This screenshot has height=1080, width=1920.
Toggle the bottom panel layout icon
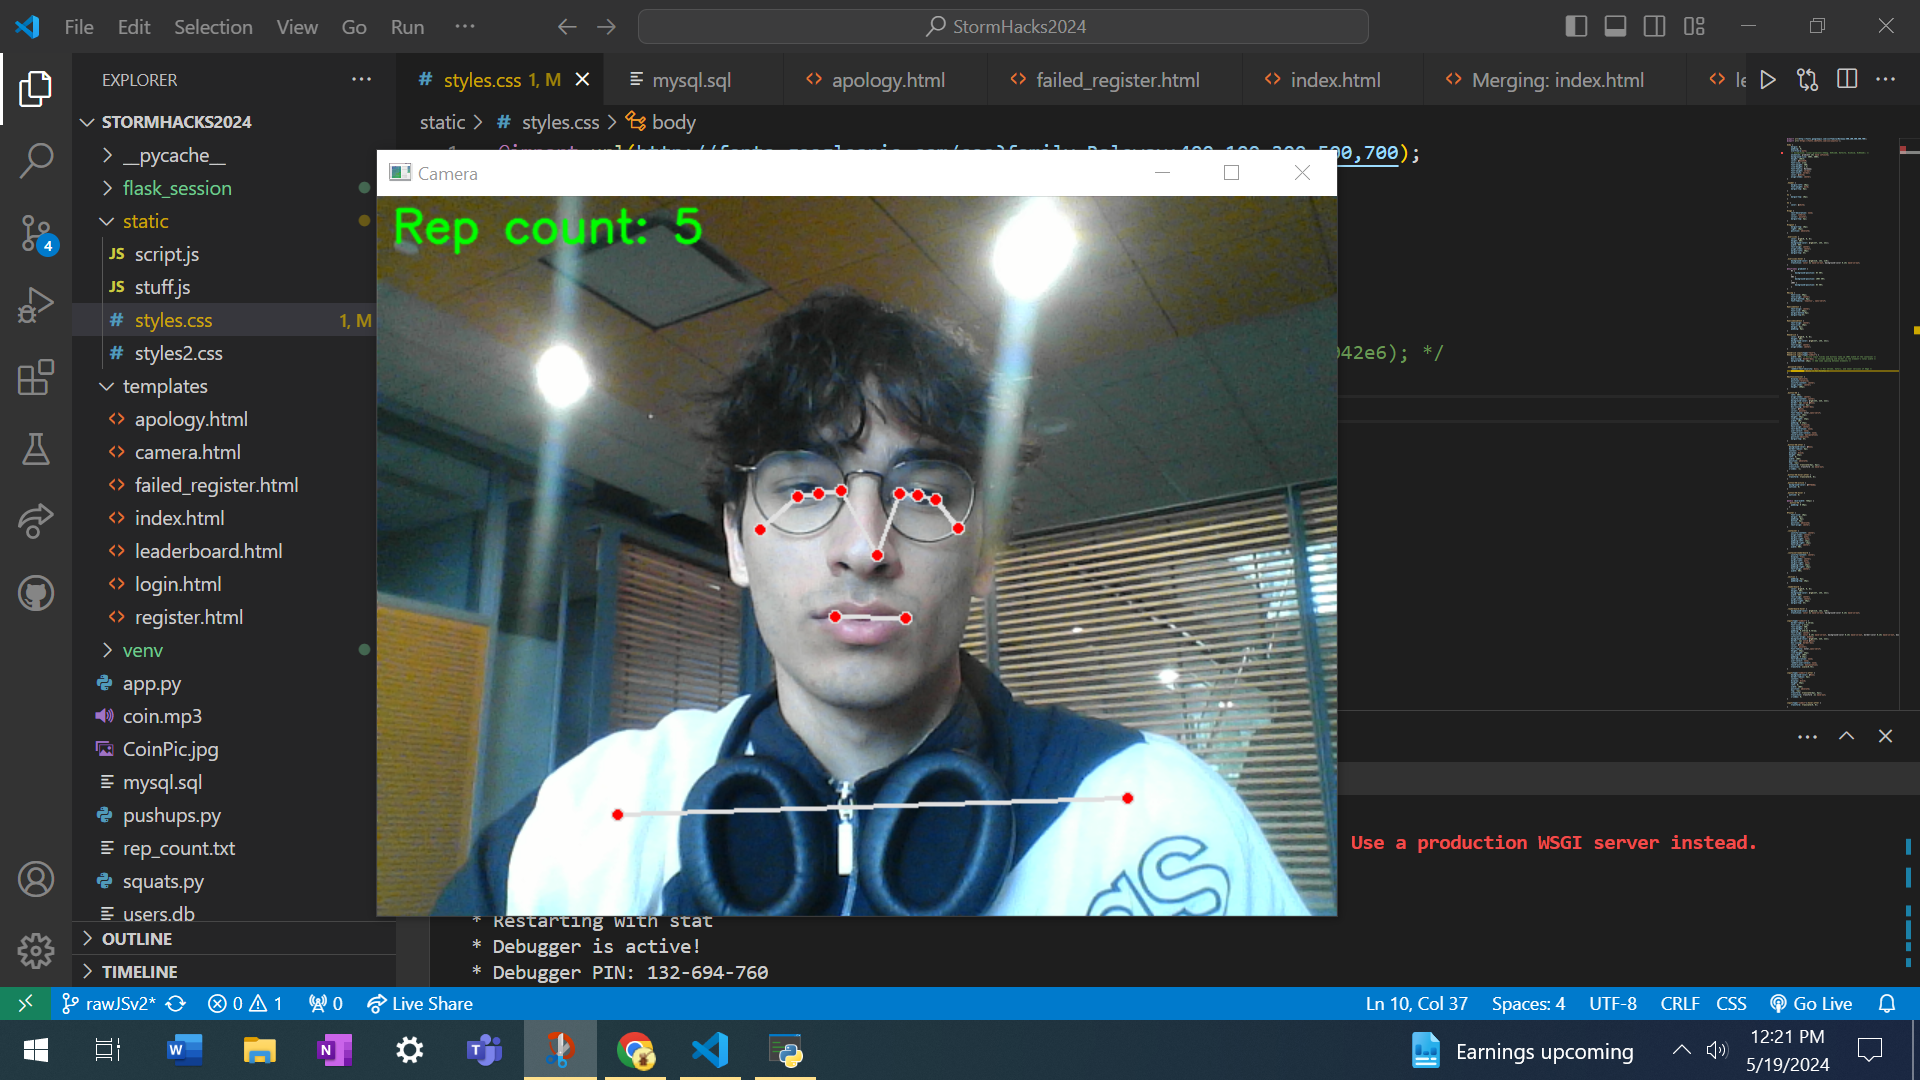click(x=1615, y=27)
